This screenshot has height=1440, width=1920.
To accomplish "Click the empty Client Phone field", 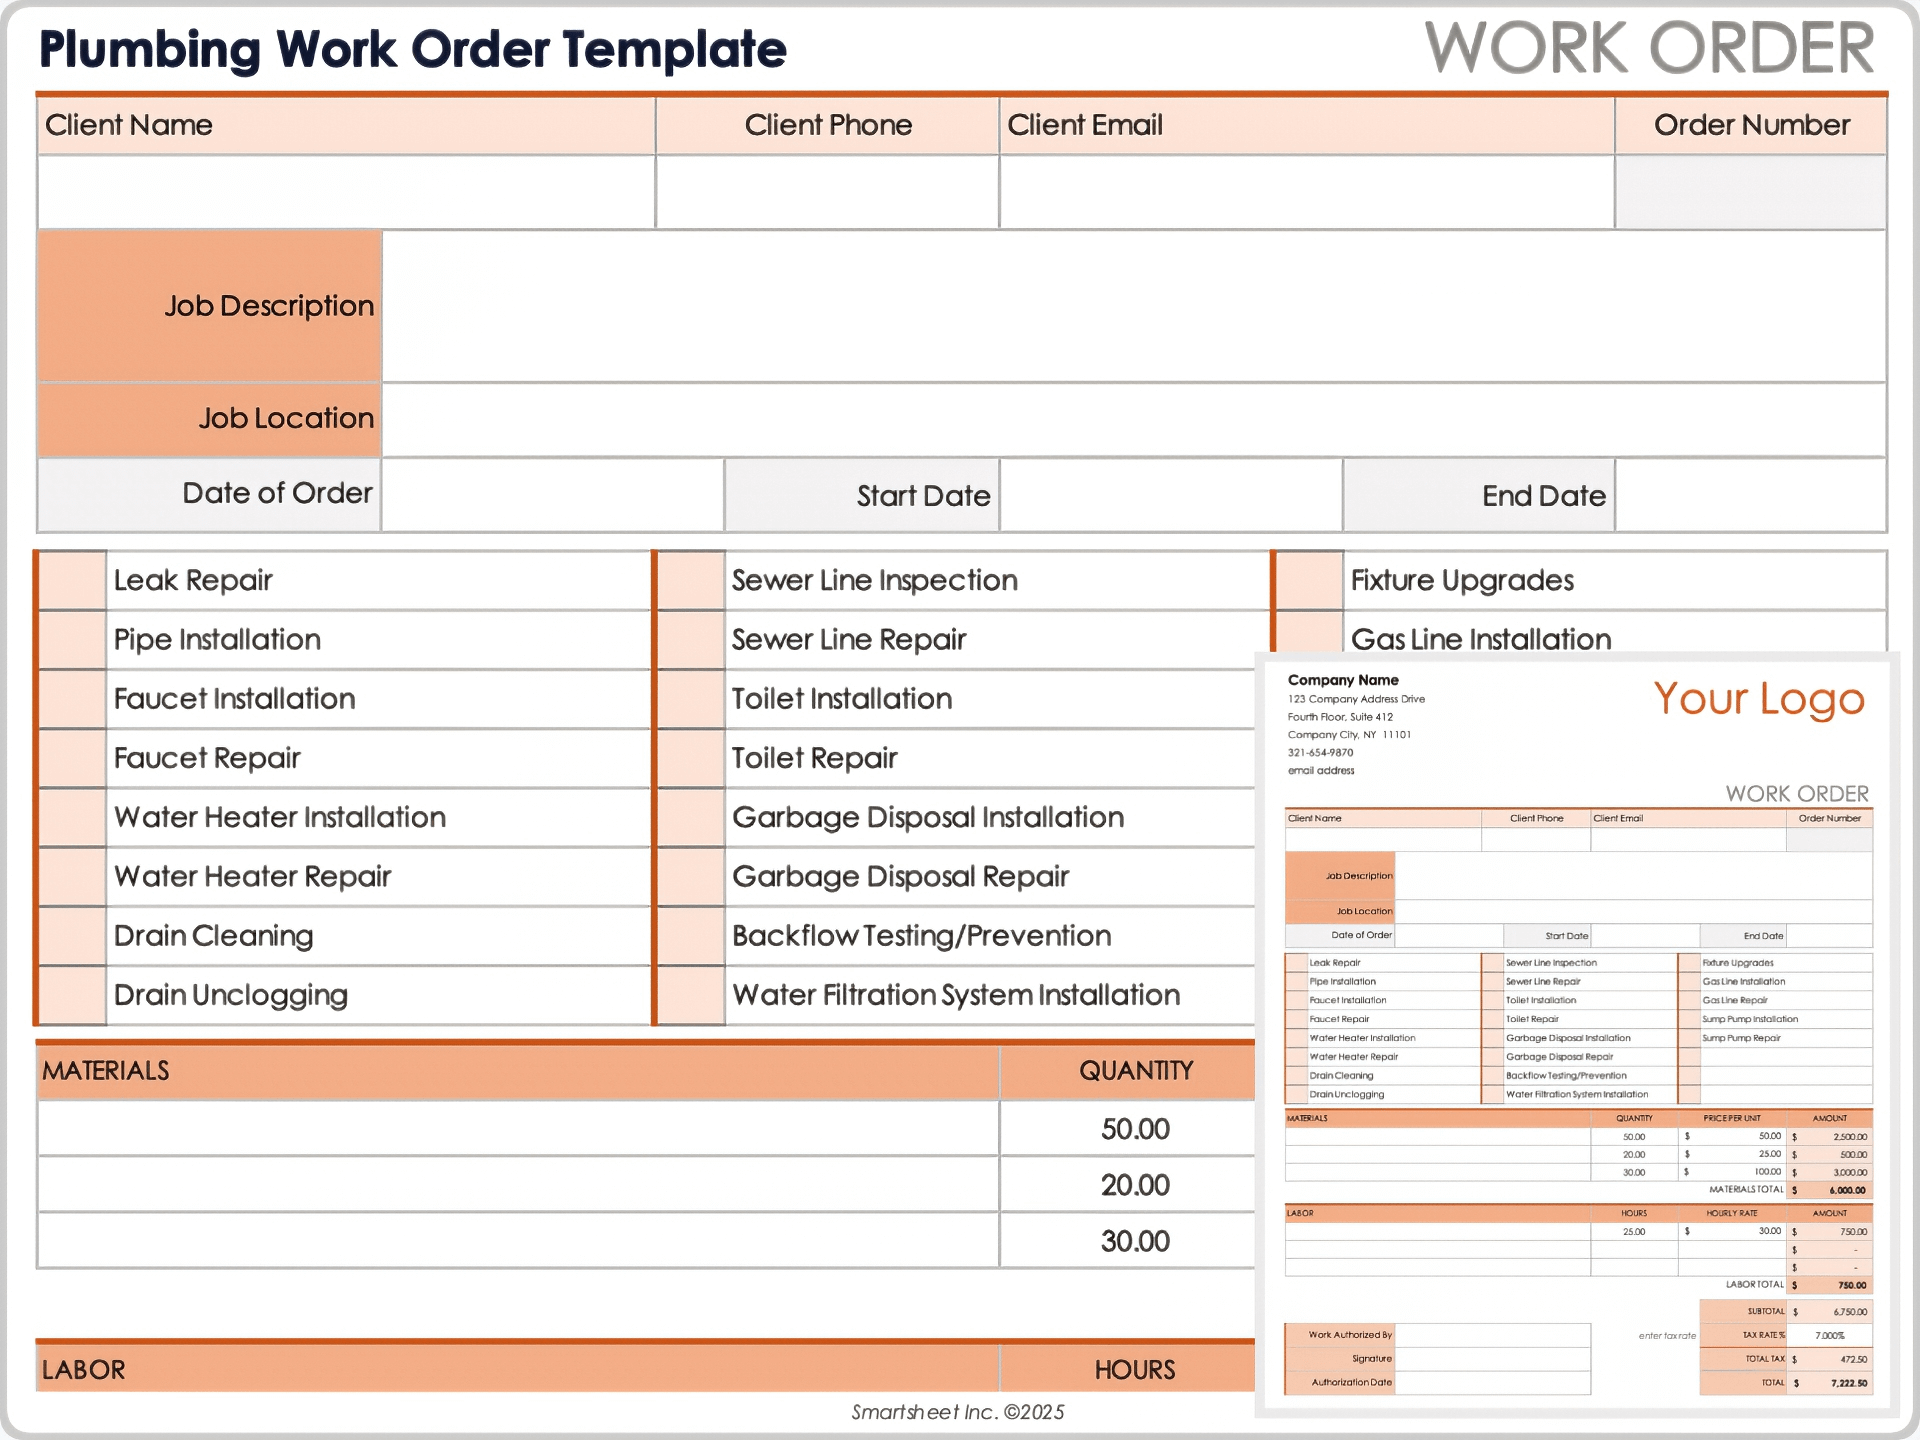I will click(x=827, y=192).
